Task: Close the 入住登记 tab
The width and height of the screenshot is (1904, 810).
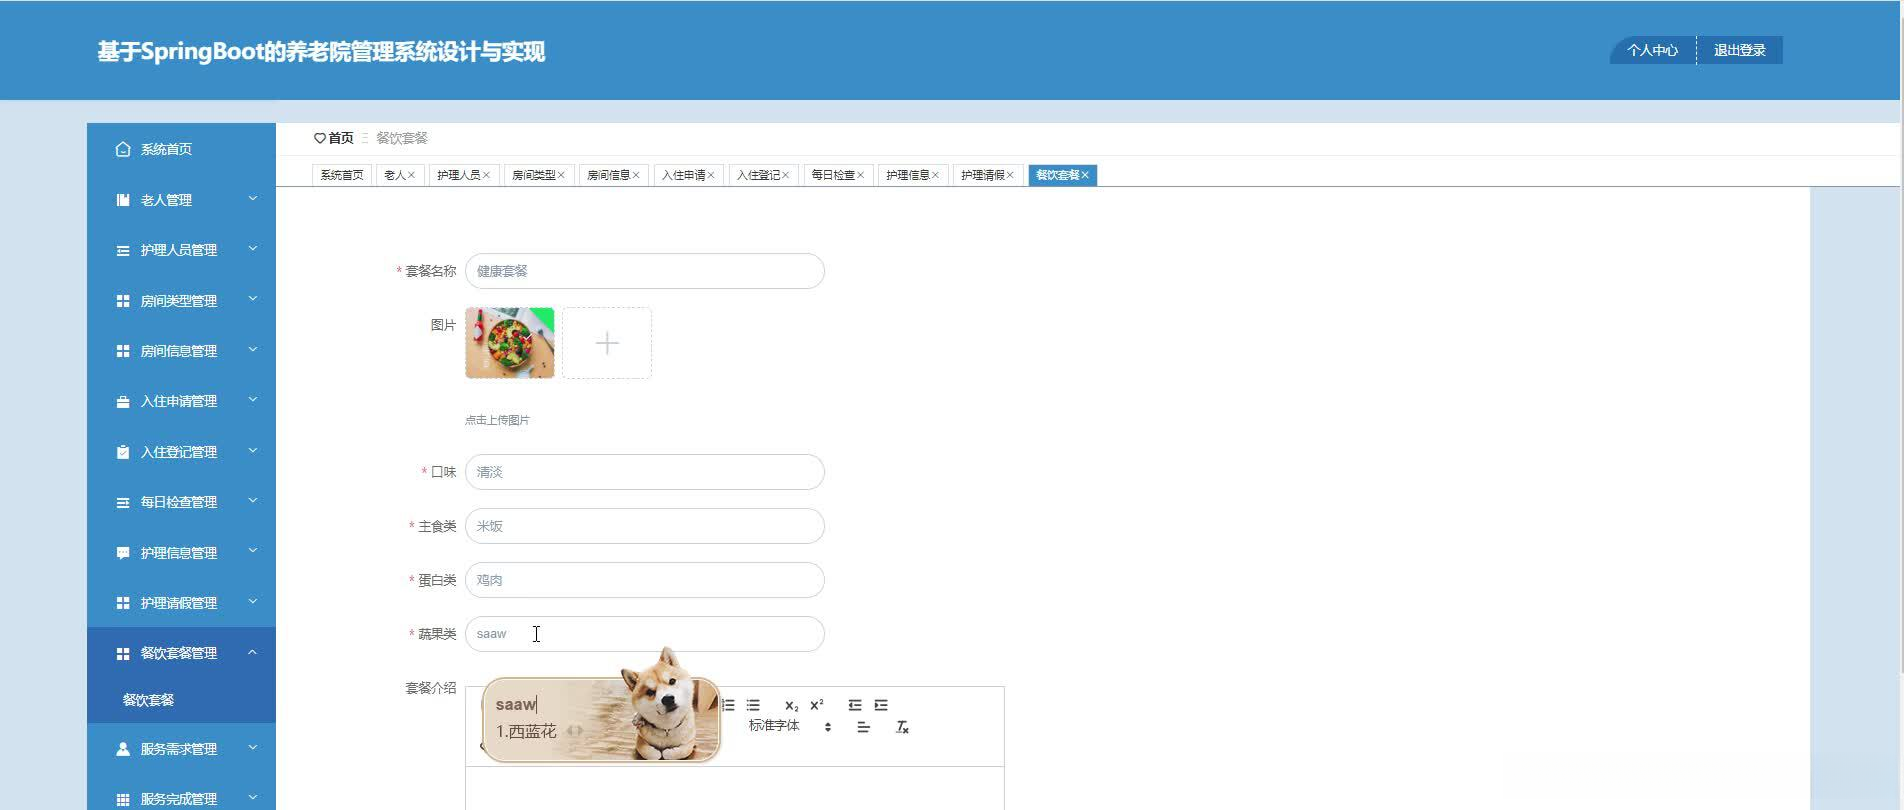Action: click(x=785, y=175)
